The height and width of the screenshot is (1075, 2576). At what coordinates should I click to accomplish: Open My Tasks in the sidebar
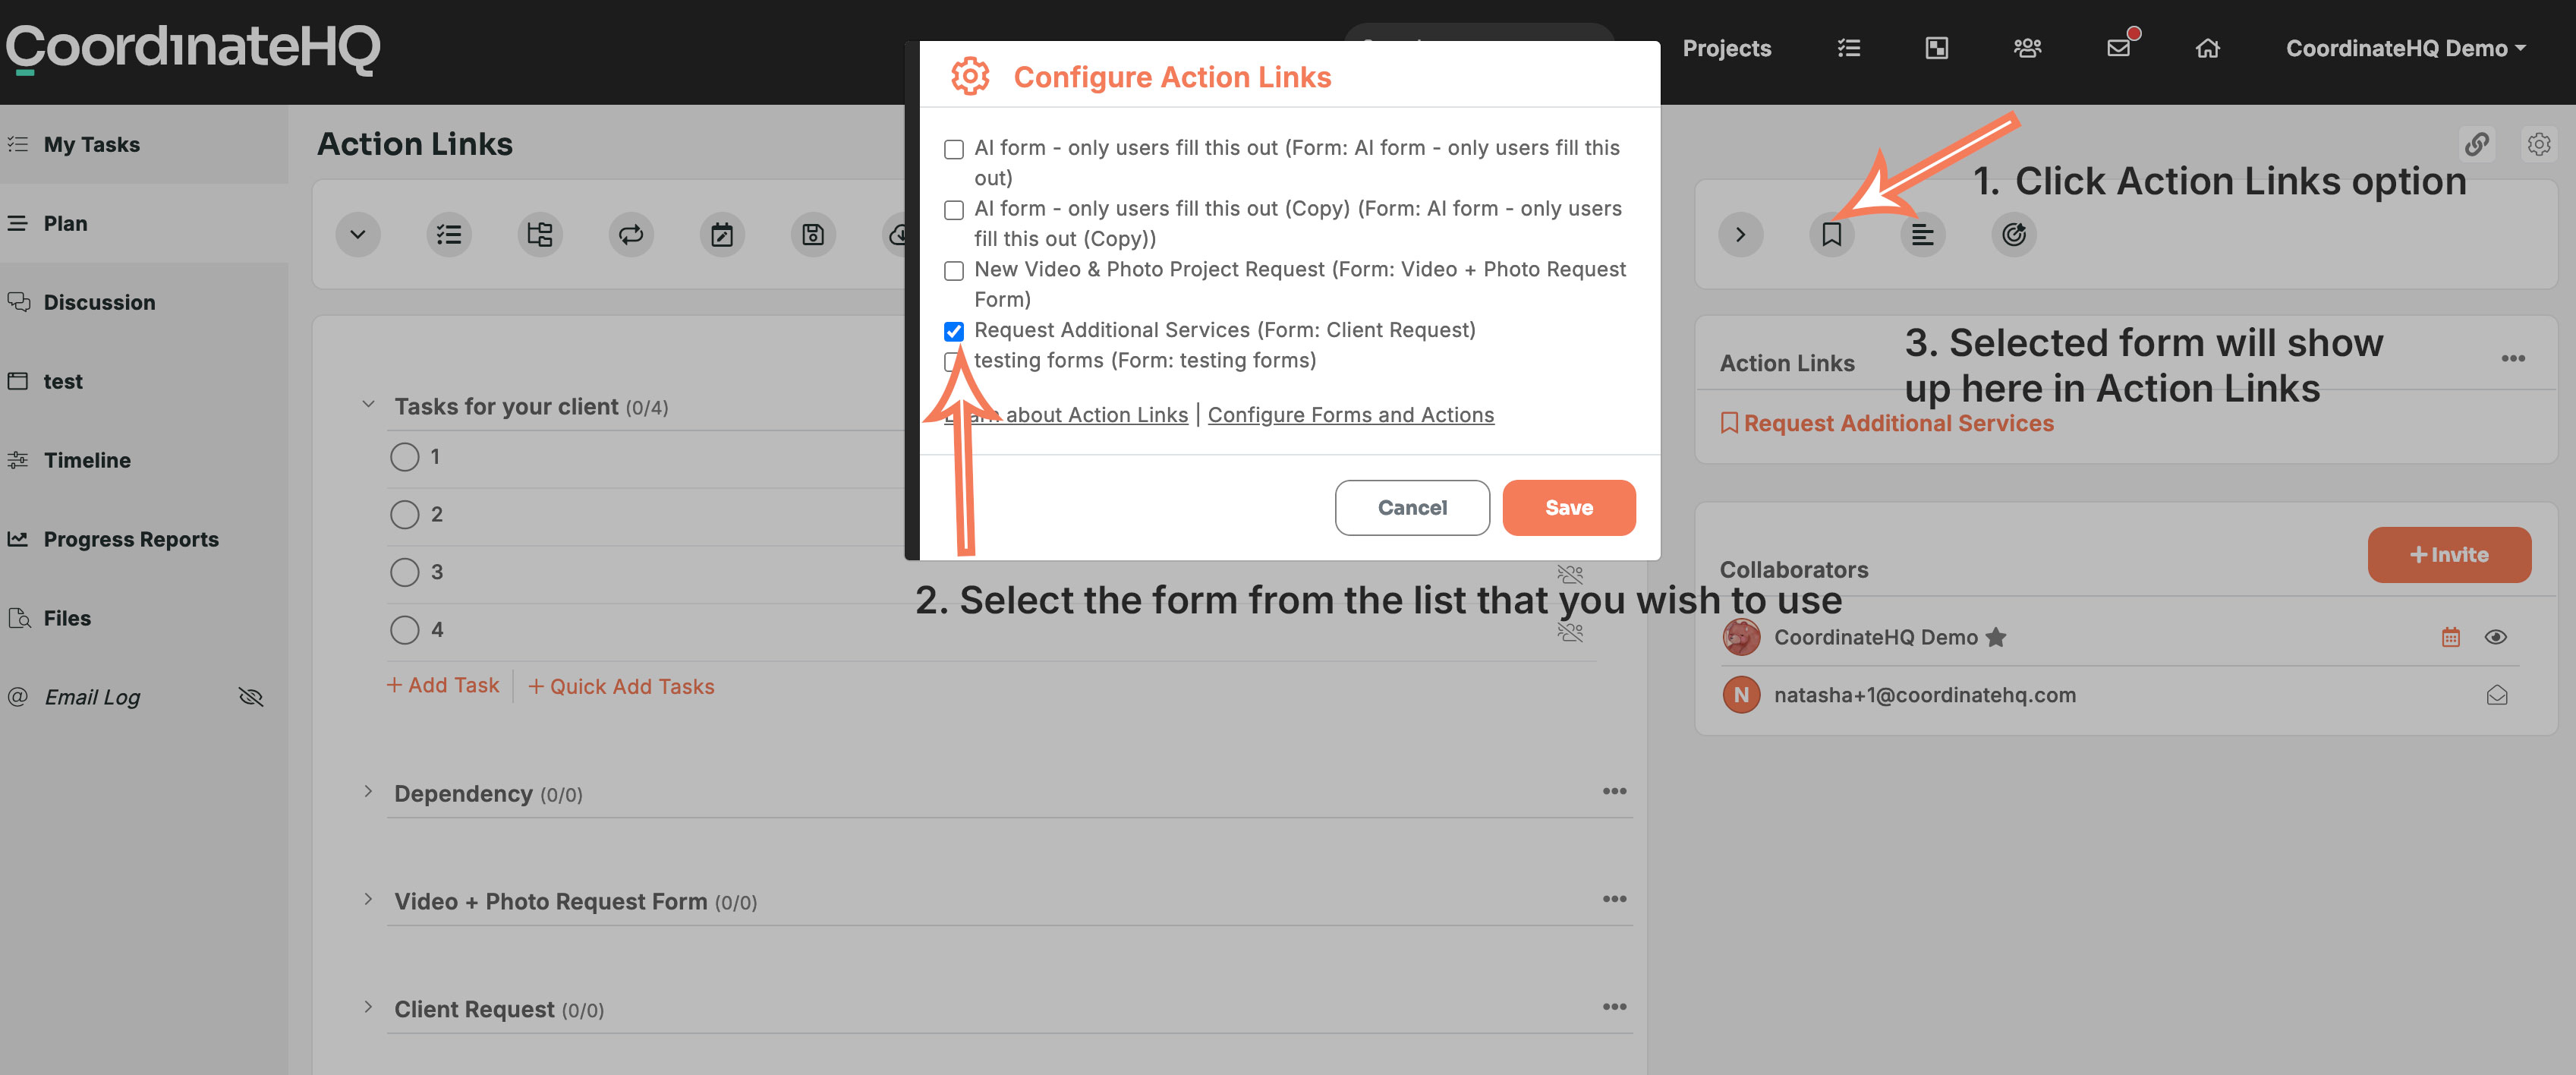(144, 144)
